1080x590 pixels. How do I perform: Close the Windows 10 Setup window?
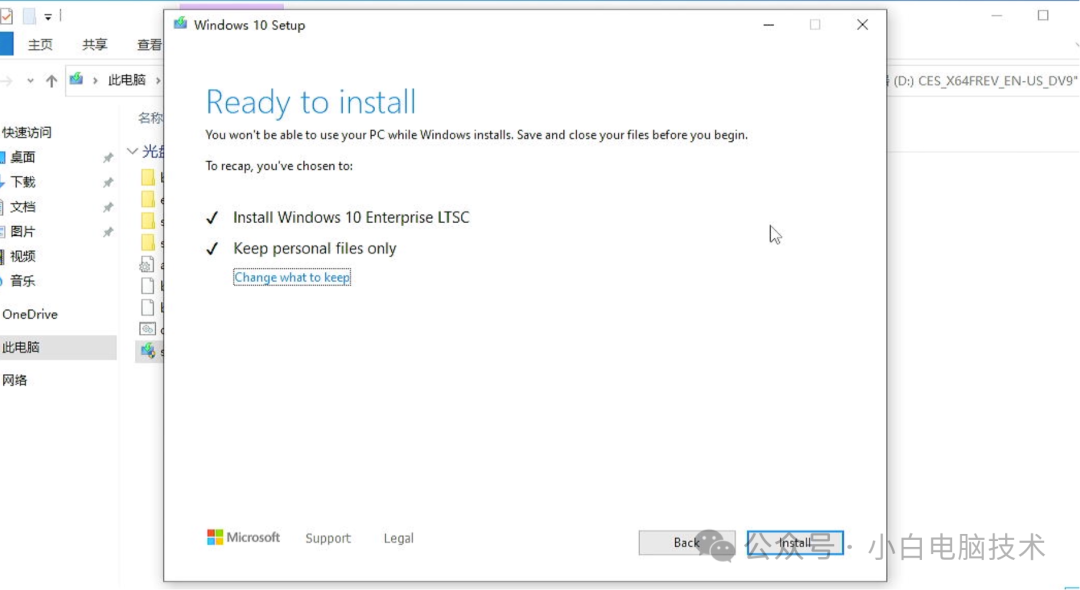tap(862, 25)
